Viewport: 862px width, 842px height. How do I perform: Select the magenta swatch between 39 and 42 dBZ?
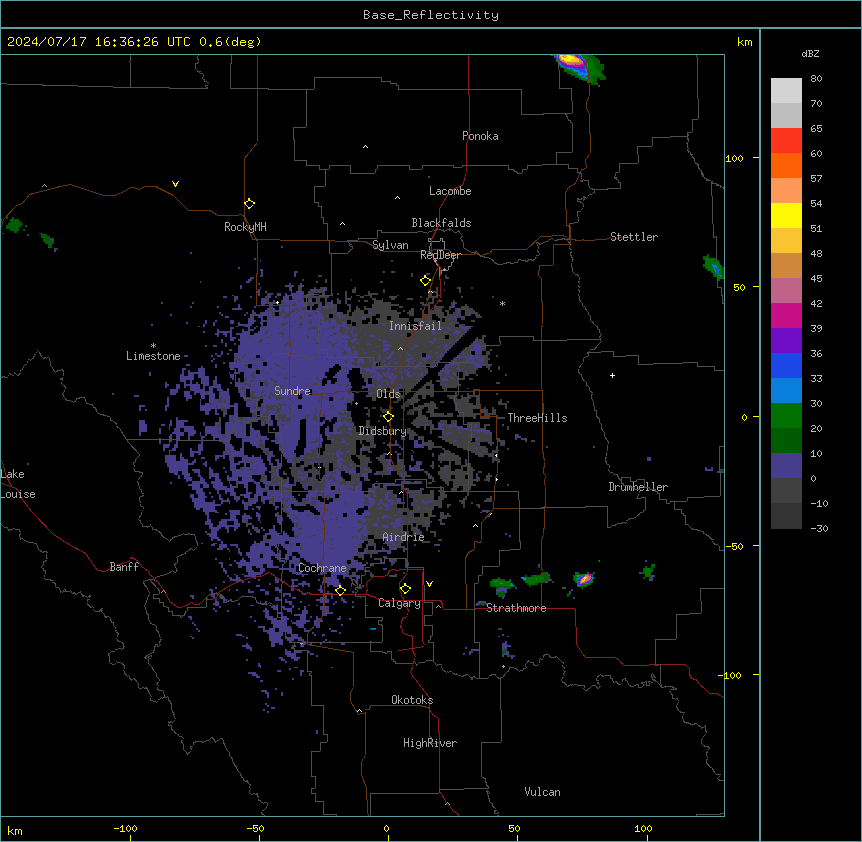click(x=786, y=315)
